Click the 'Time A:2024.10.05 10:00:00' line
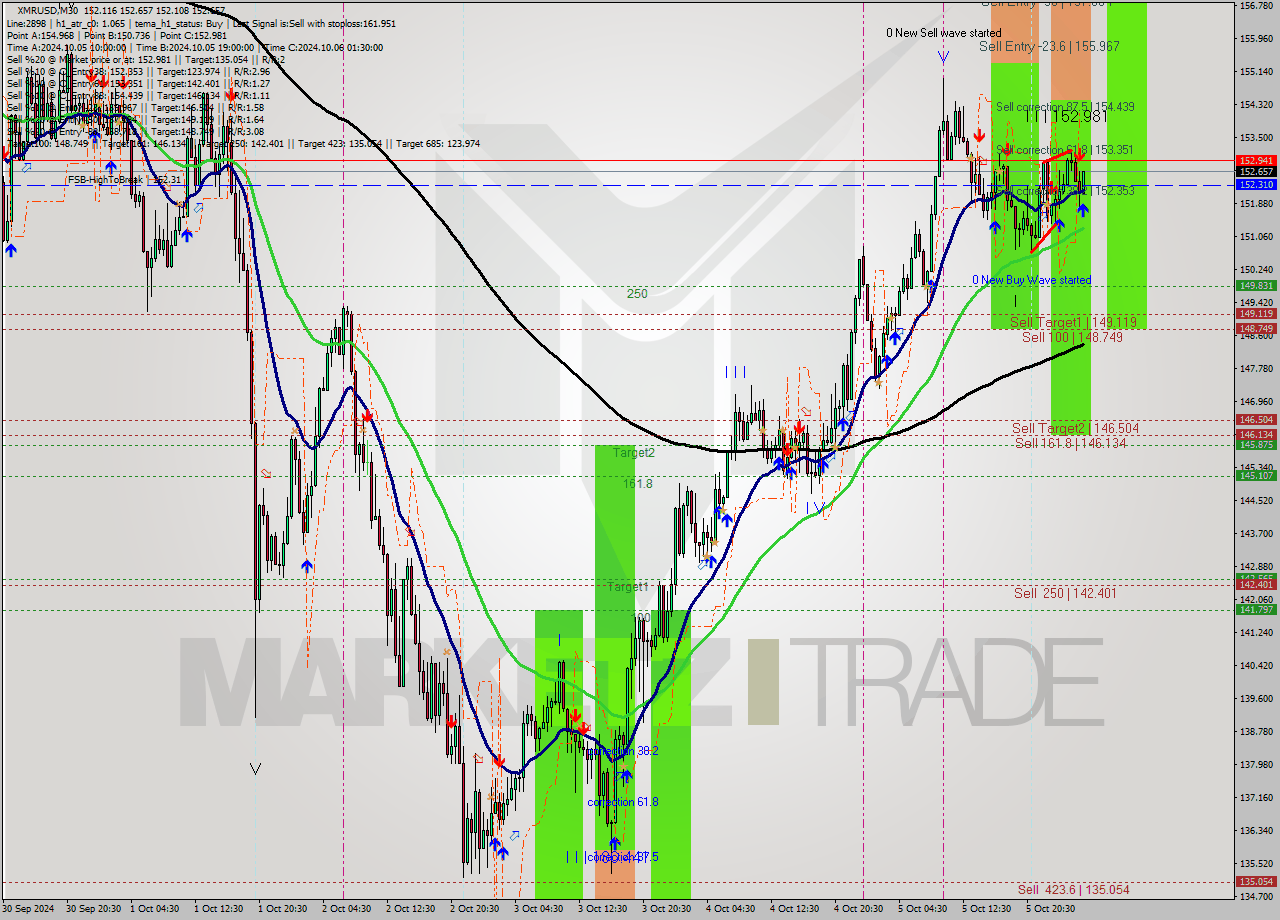 click(x=66, y=47)
